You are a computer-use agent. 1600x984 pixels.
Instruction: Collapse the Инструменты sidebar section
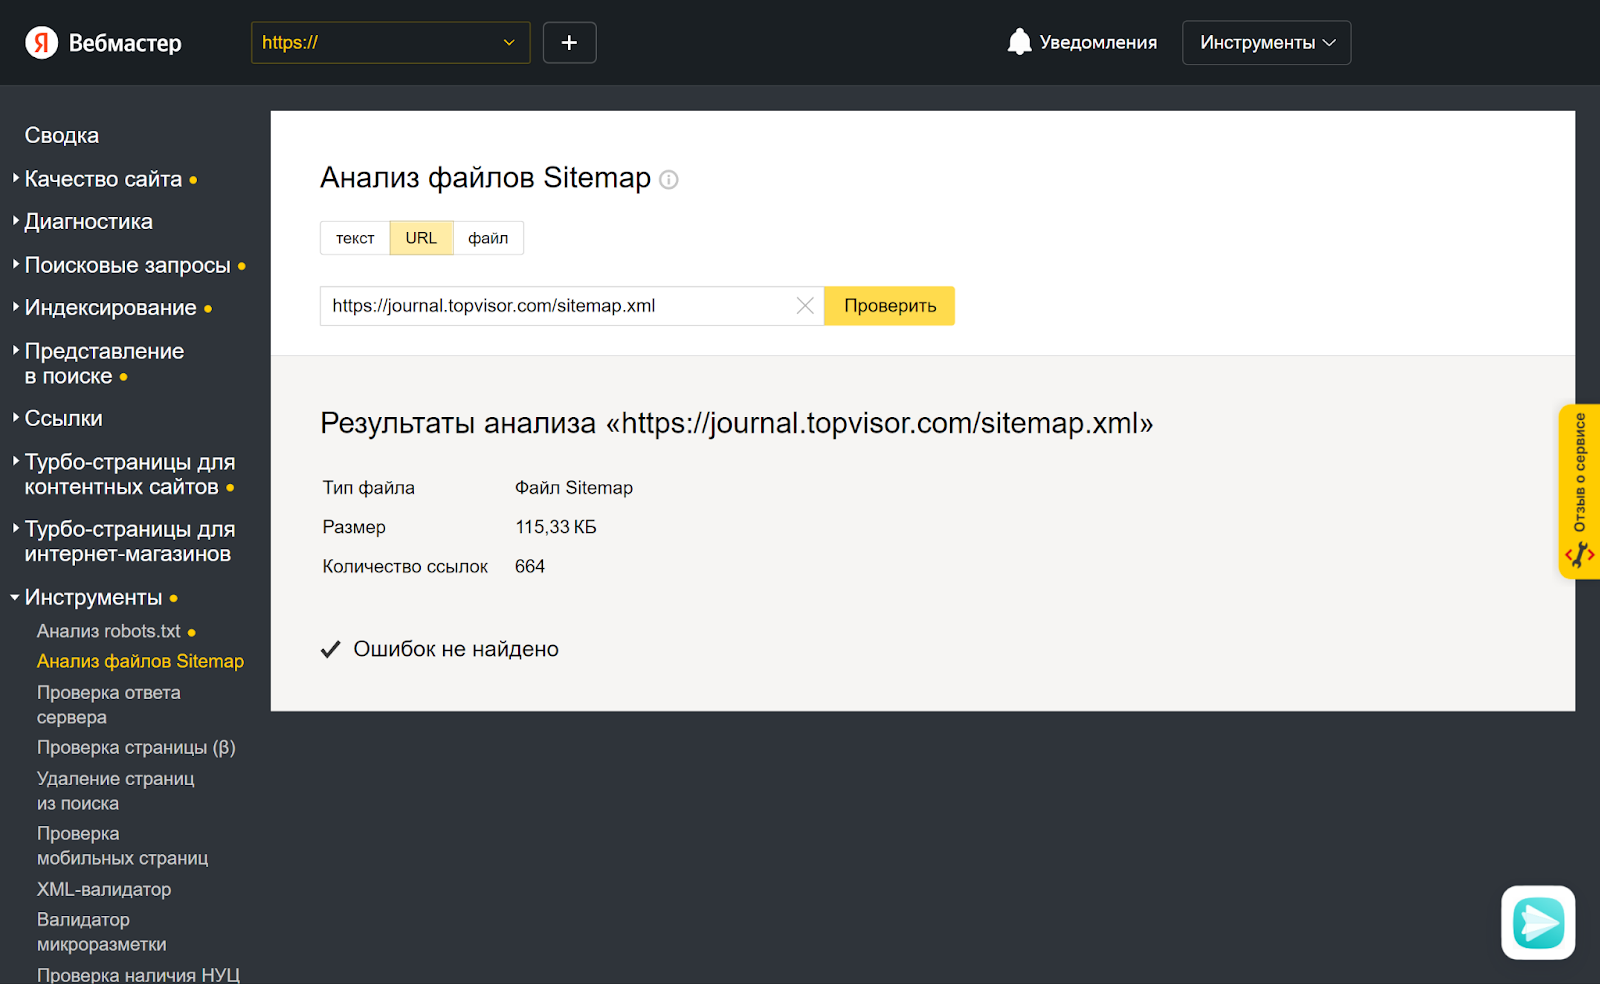coord(93,597)
